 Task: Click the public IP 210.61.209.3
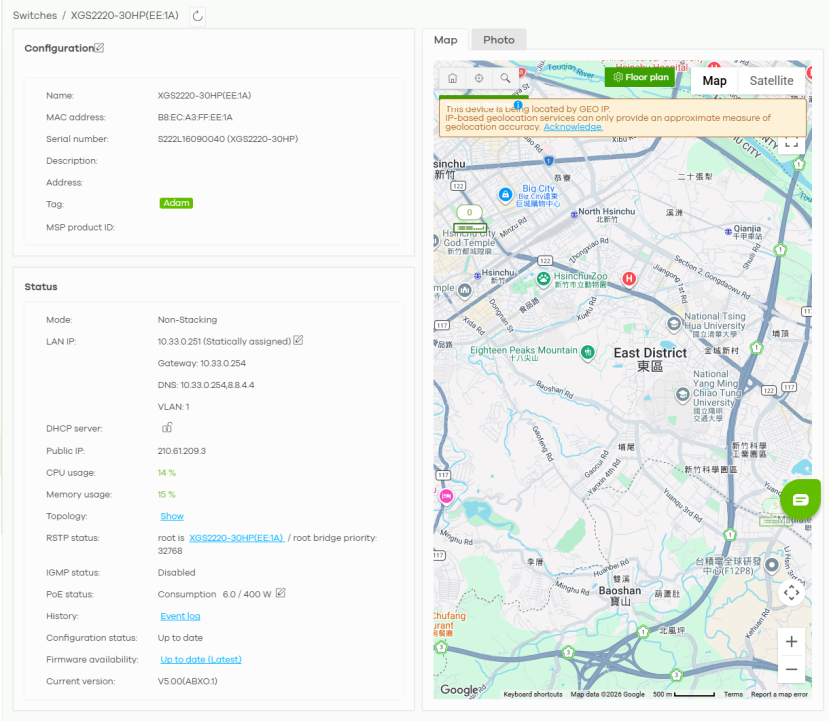[x=182, y=451]
